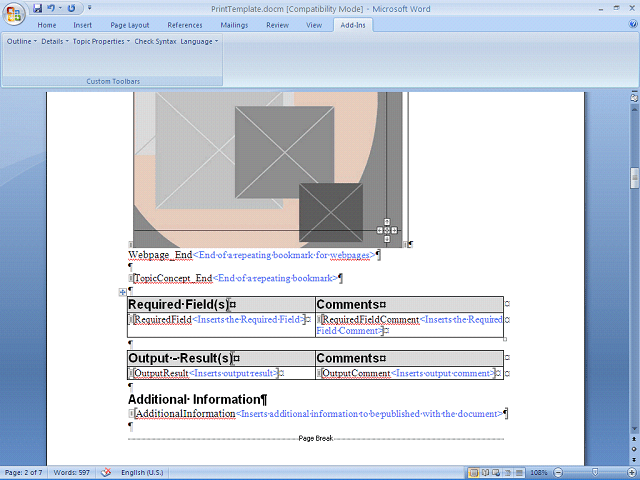
Task: Switch to Full Screen Reading view
Action: 486,472
